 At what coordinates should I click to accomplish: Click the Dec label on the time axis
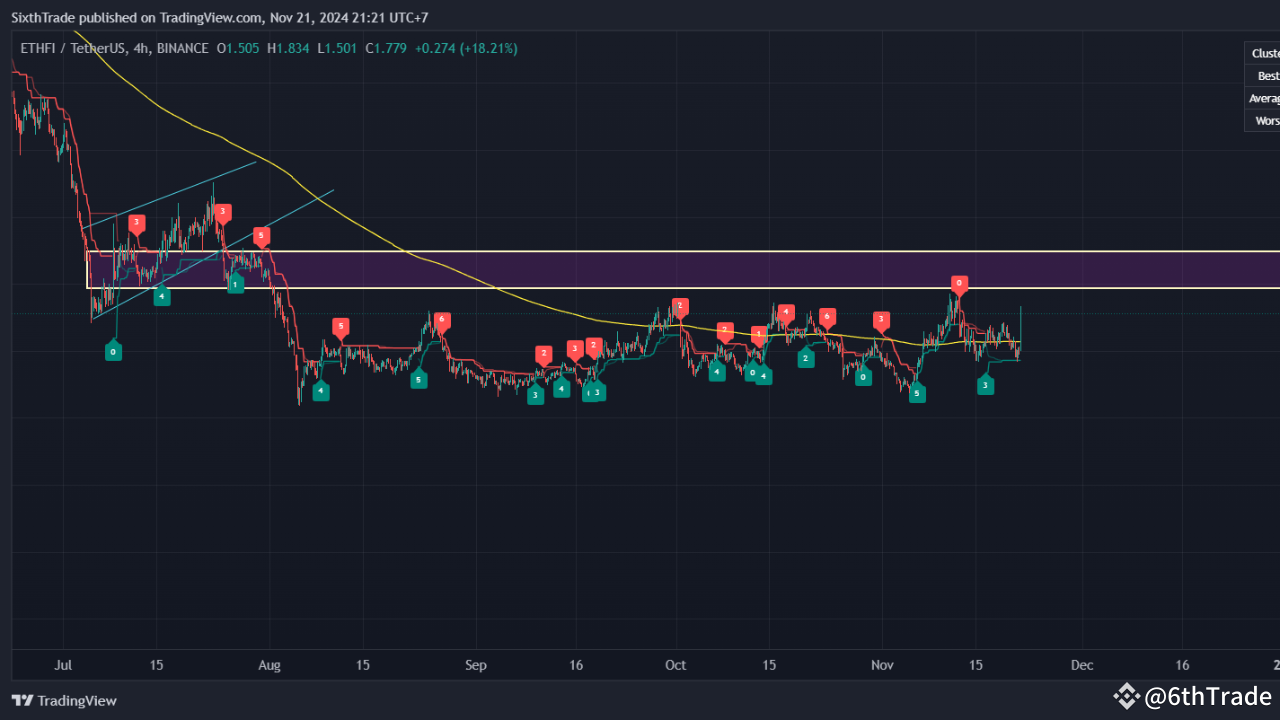1081,665
